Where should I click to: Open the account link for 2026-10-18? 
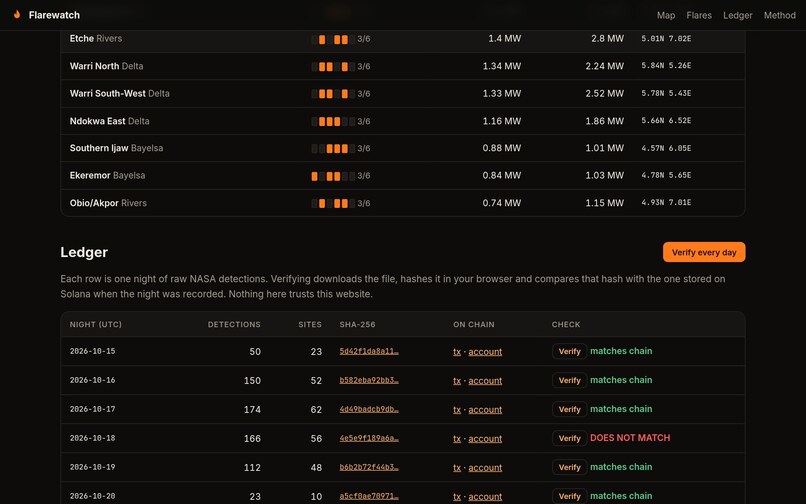point(485,439)
